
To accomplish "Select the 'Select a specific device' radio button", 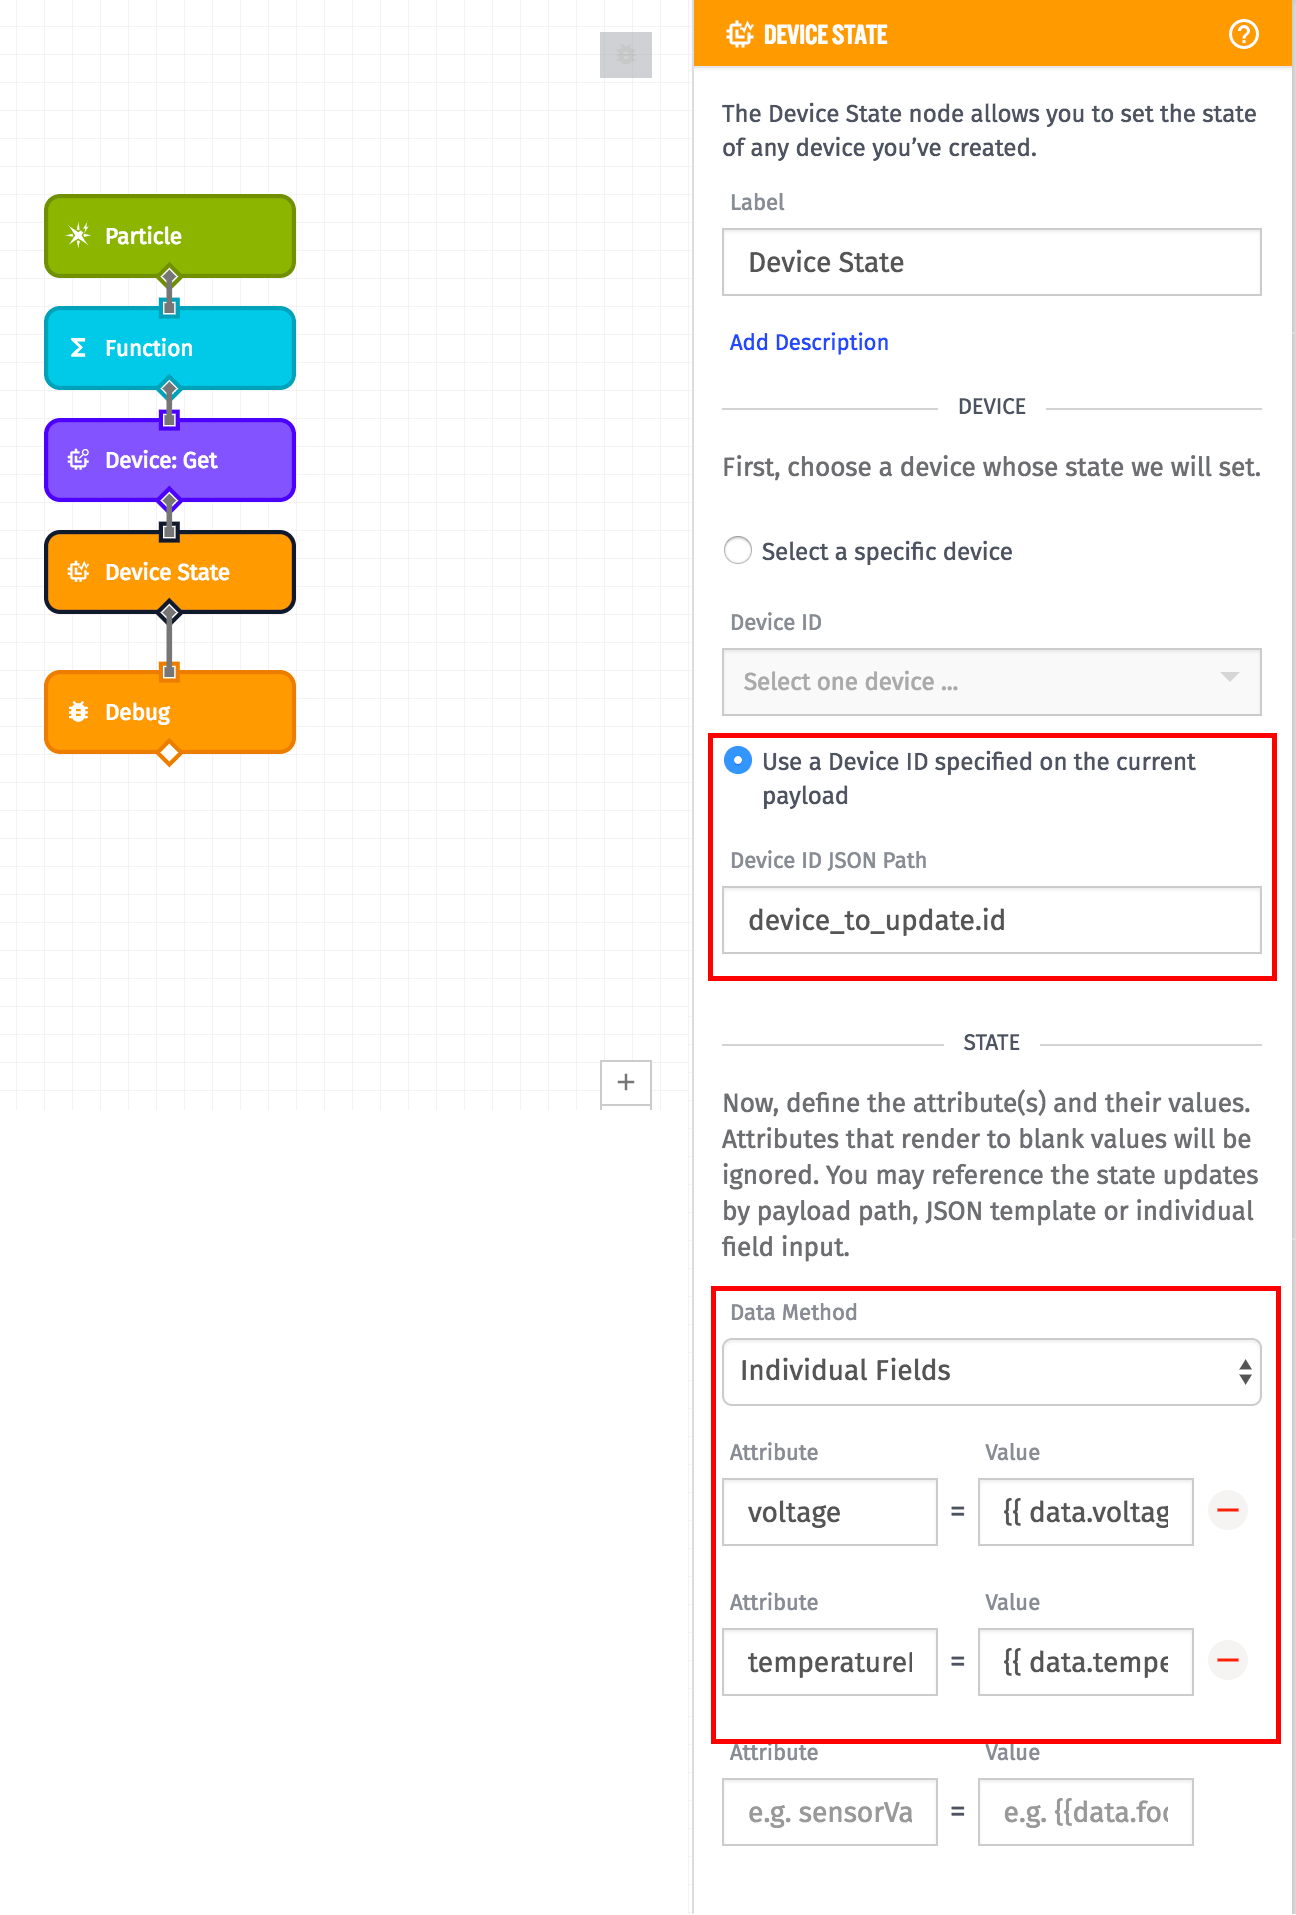I will [x=737, y=550].
